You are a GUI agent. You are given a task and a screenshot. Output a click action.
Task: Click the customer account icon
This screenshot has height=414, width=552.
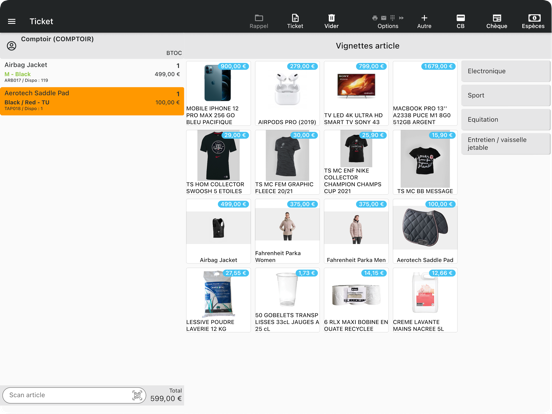point(12,46)
